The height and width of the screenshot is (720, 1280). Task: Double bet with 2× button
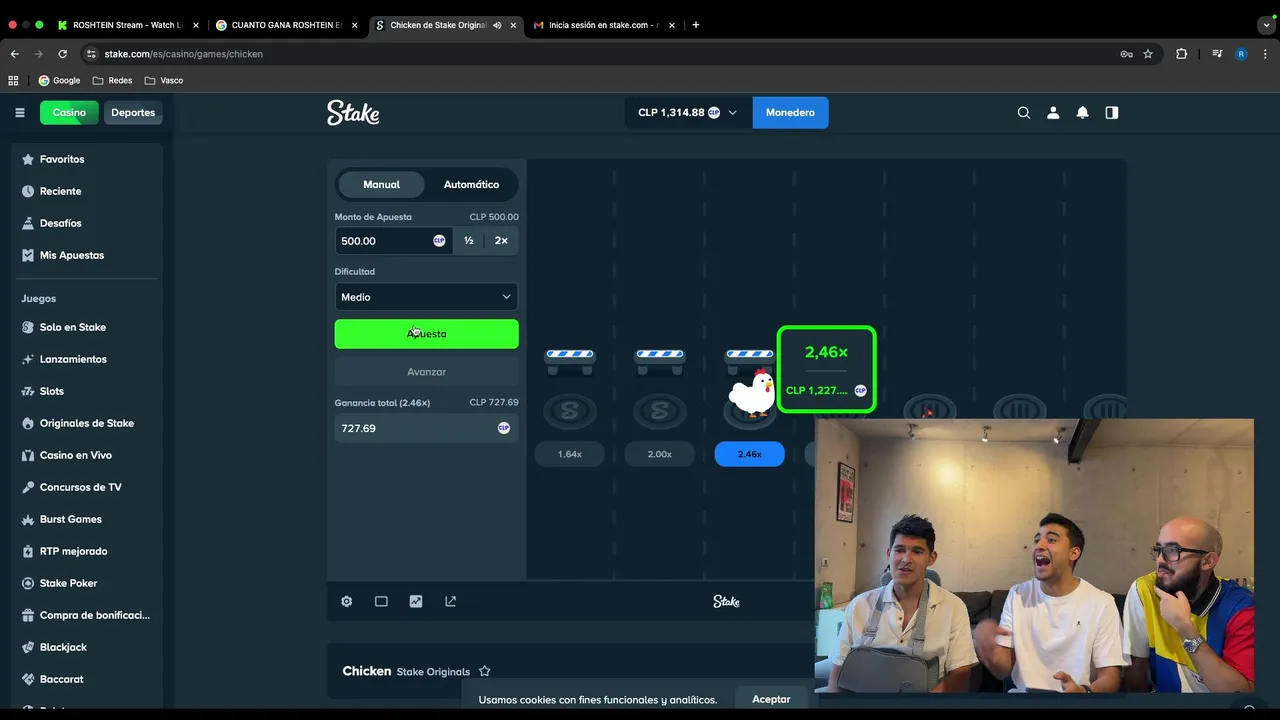(501, 241)
